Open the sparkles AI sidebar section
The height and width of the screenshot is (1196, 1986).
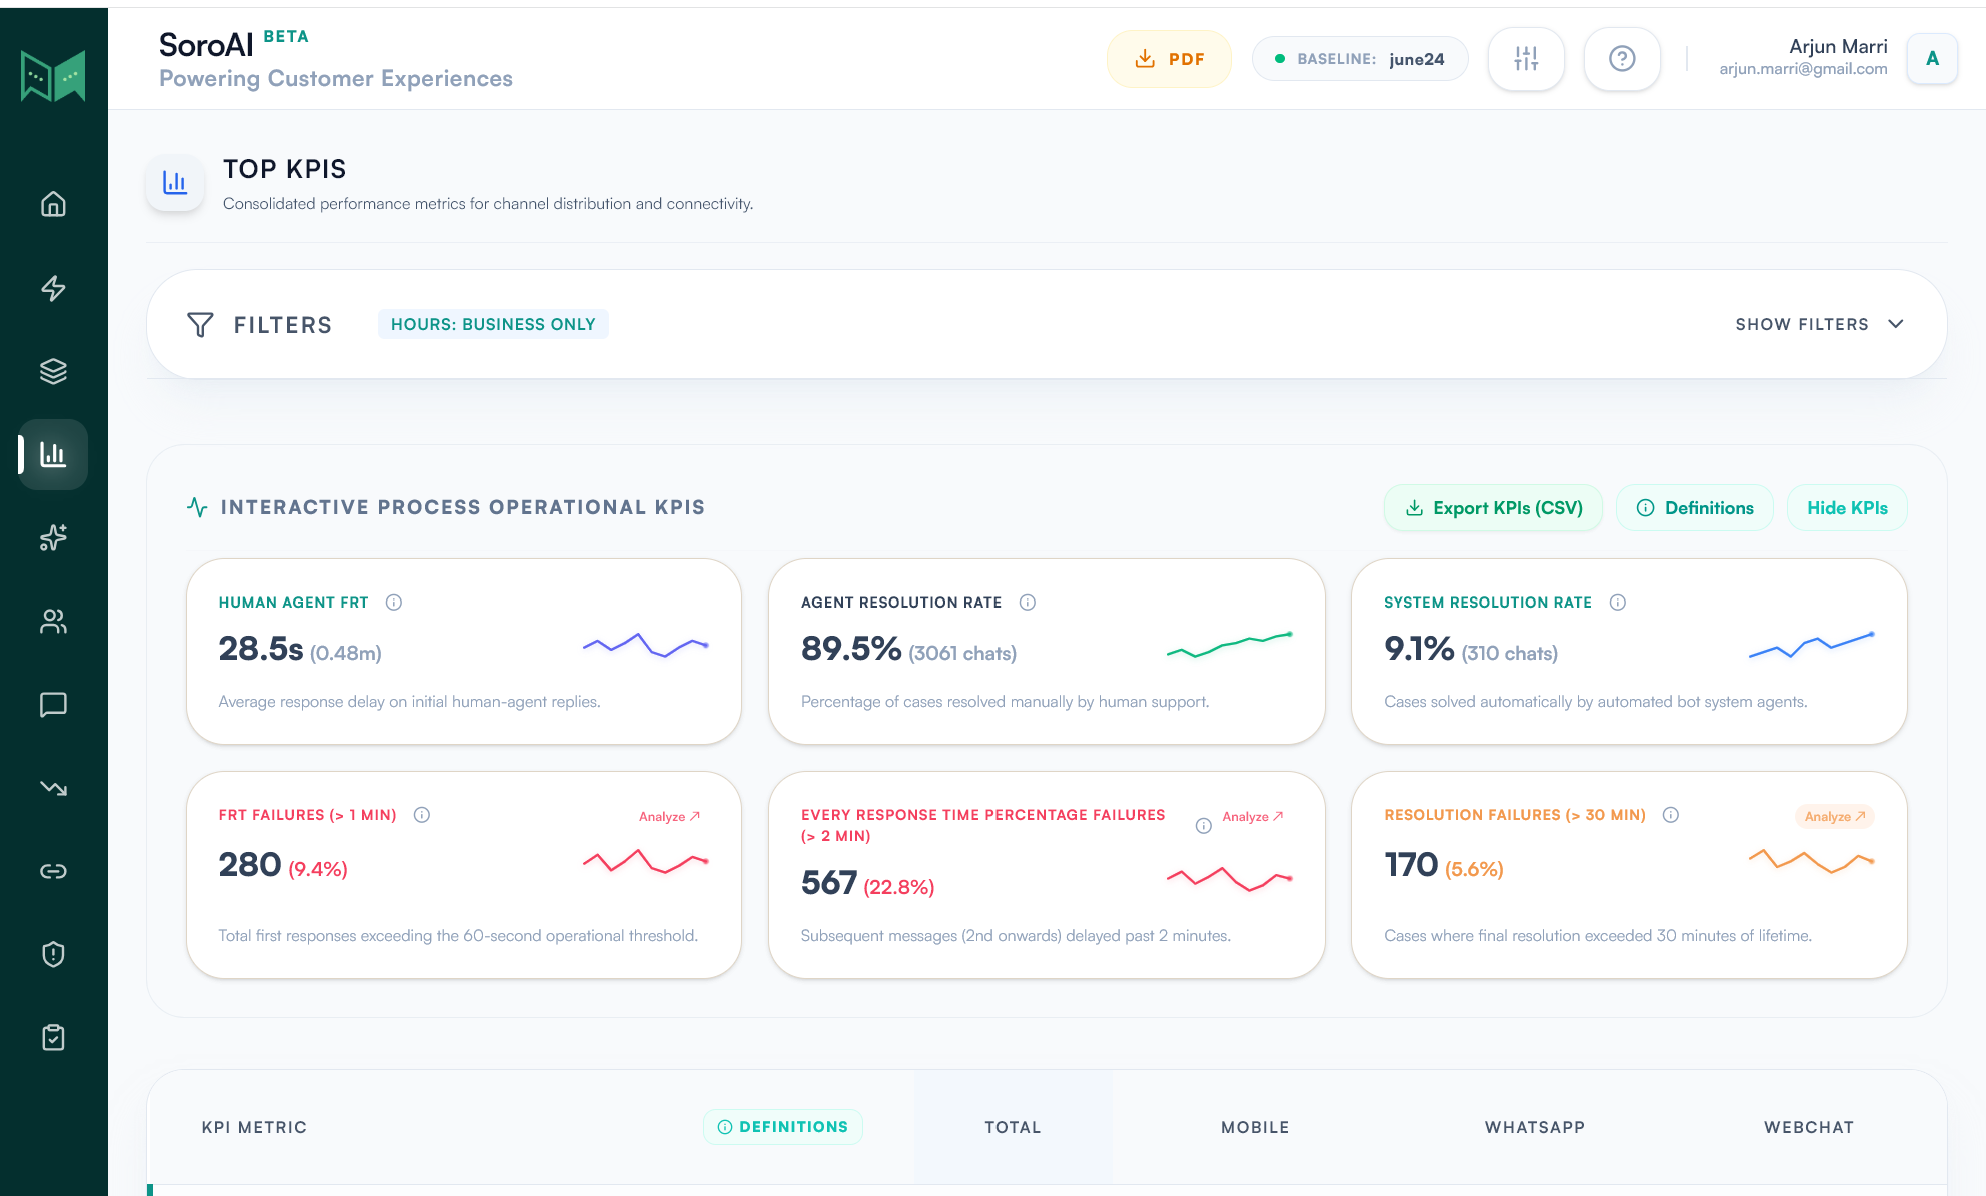[53, 538]
